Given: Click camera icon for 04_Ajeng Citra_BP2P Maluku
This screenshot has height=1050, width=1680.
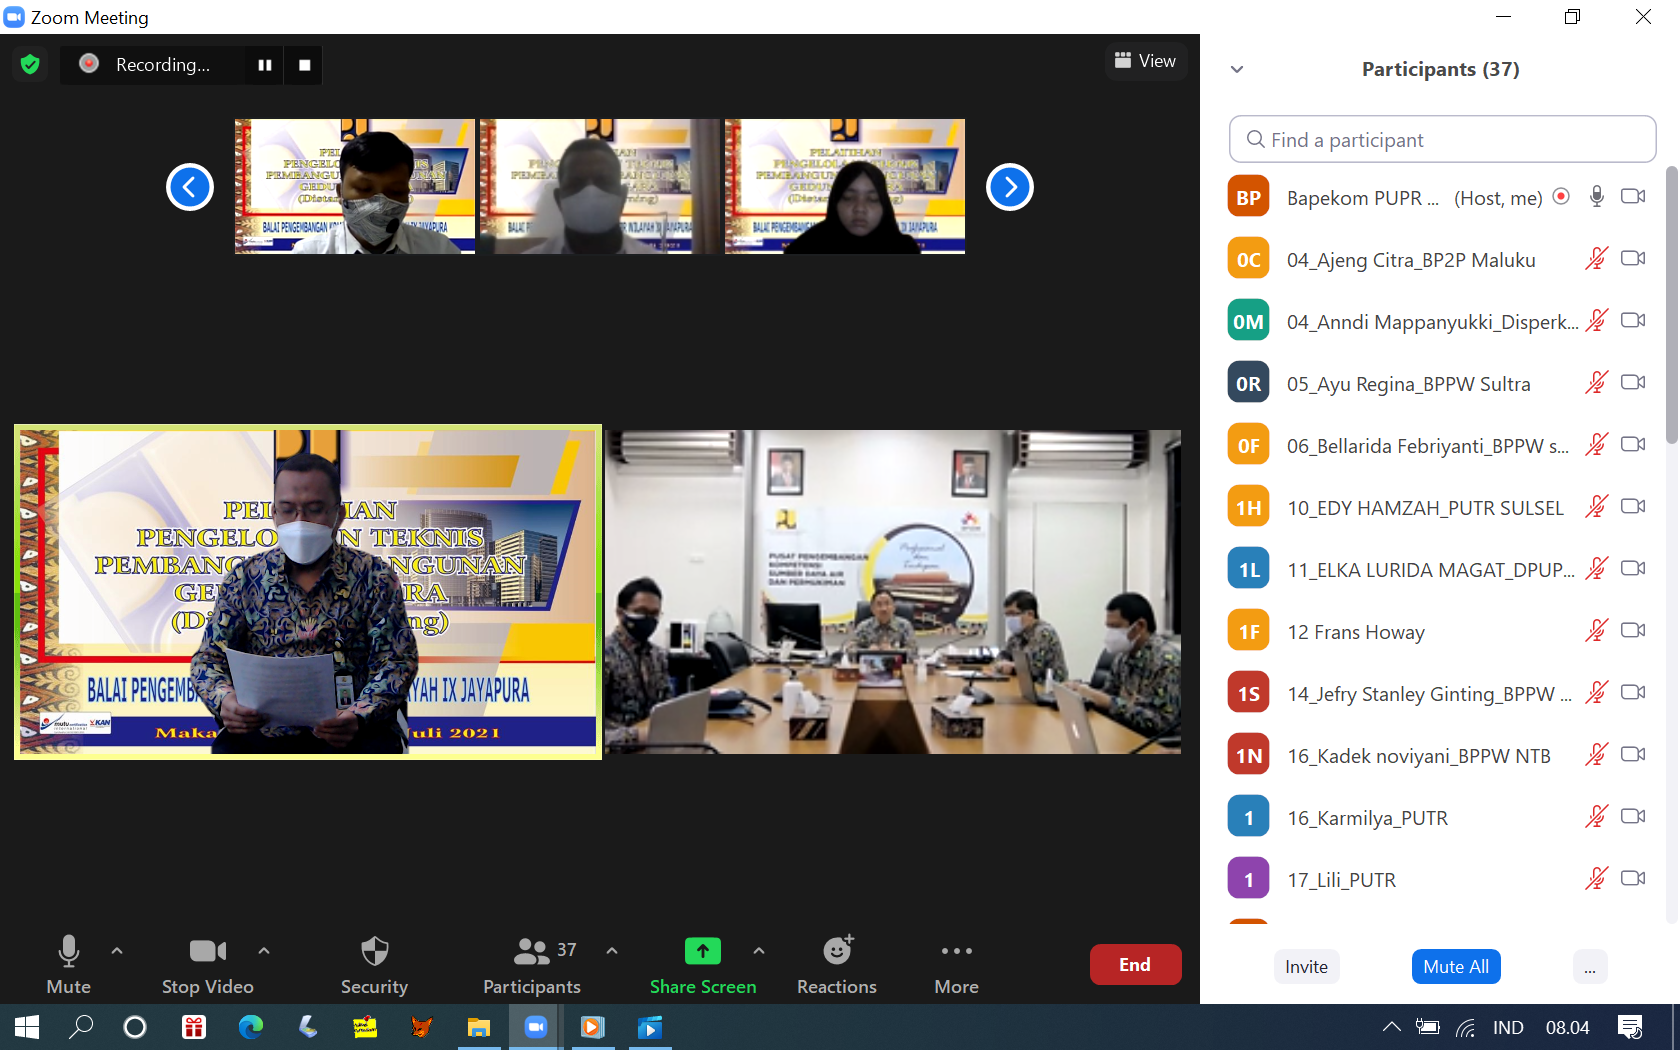Looking at the screenshot, I should 1633,259.
